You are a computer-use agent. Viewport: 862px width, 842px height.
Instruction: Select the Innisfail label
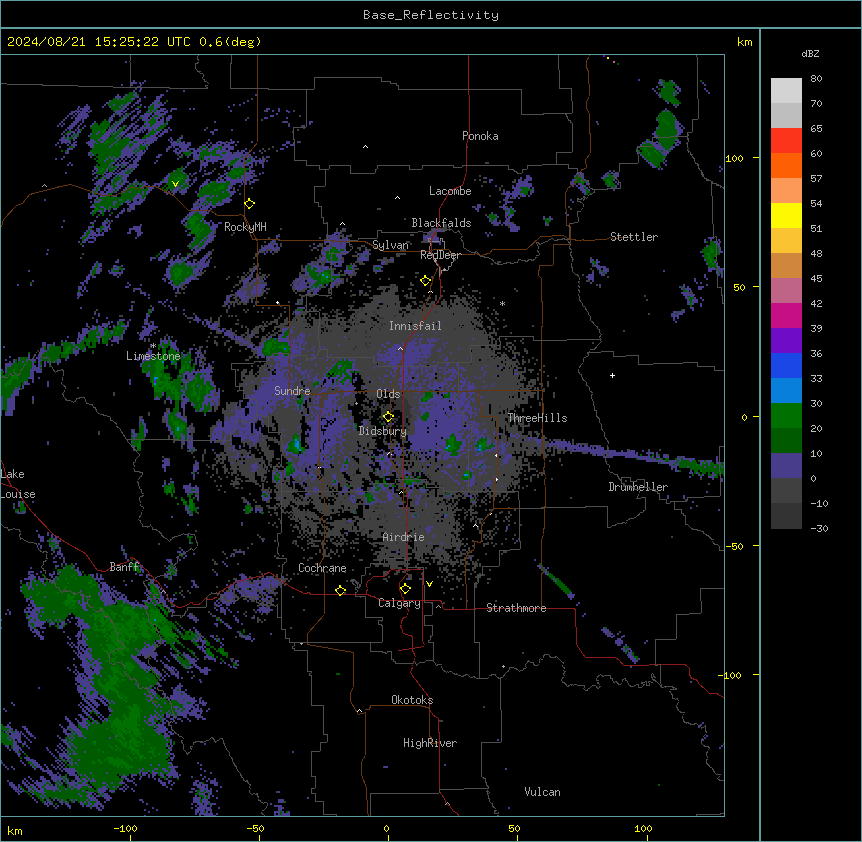(x=415, y=326)
